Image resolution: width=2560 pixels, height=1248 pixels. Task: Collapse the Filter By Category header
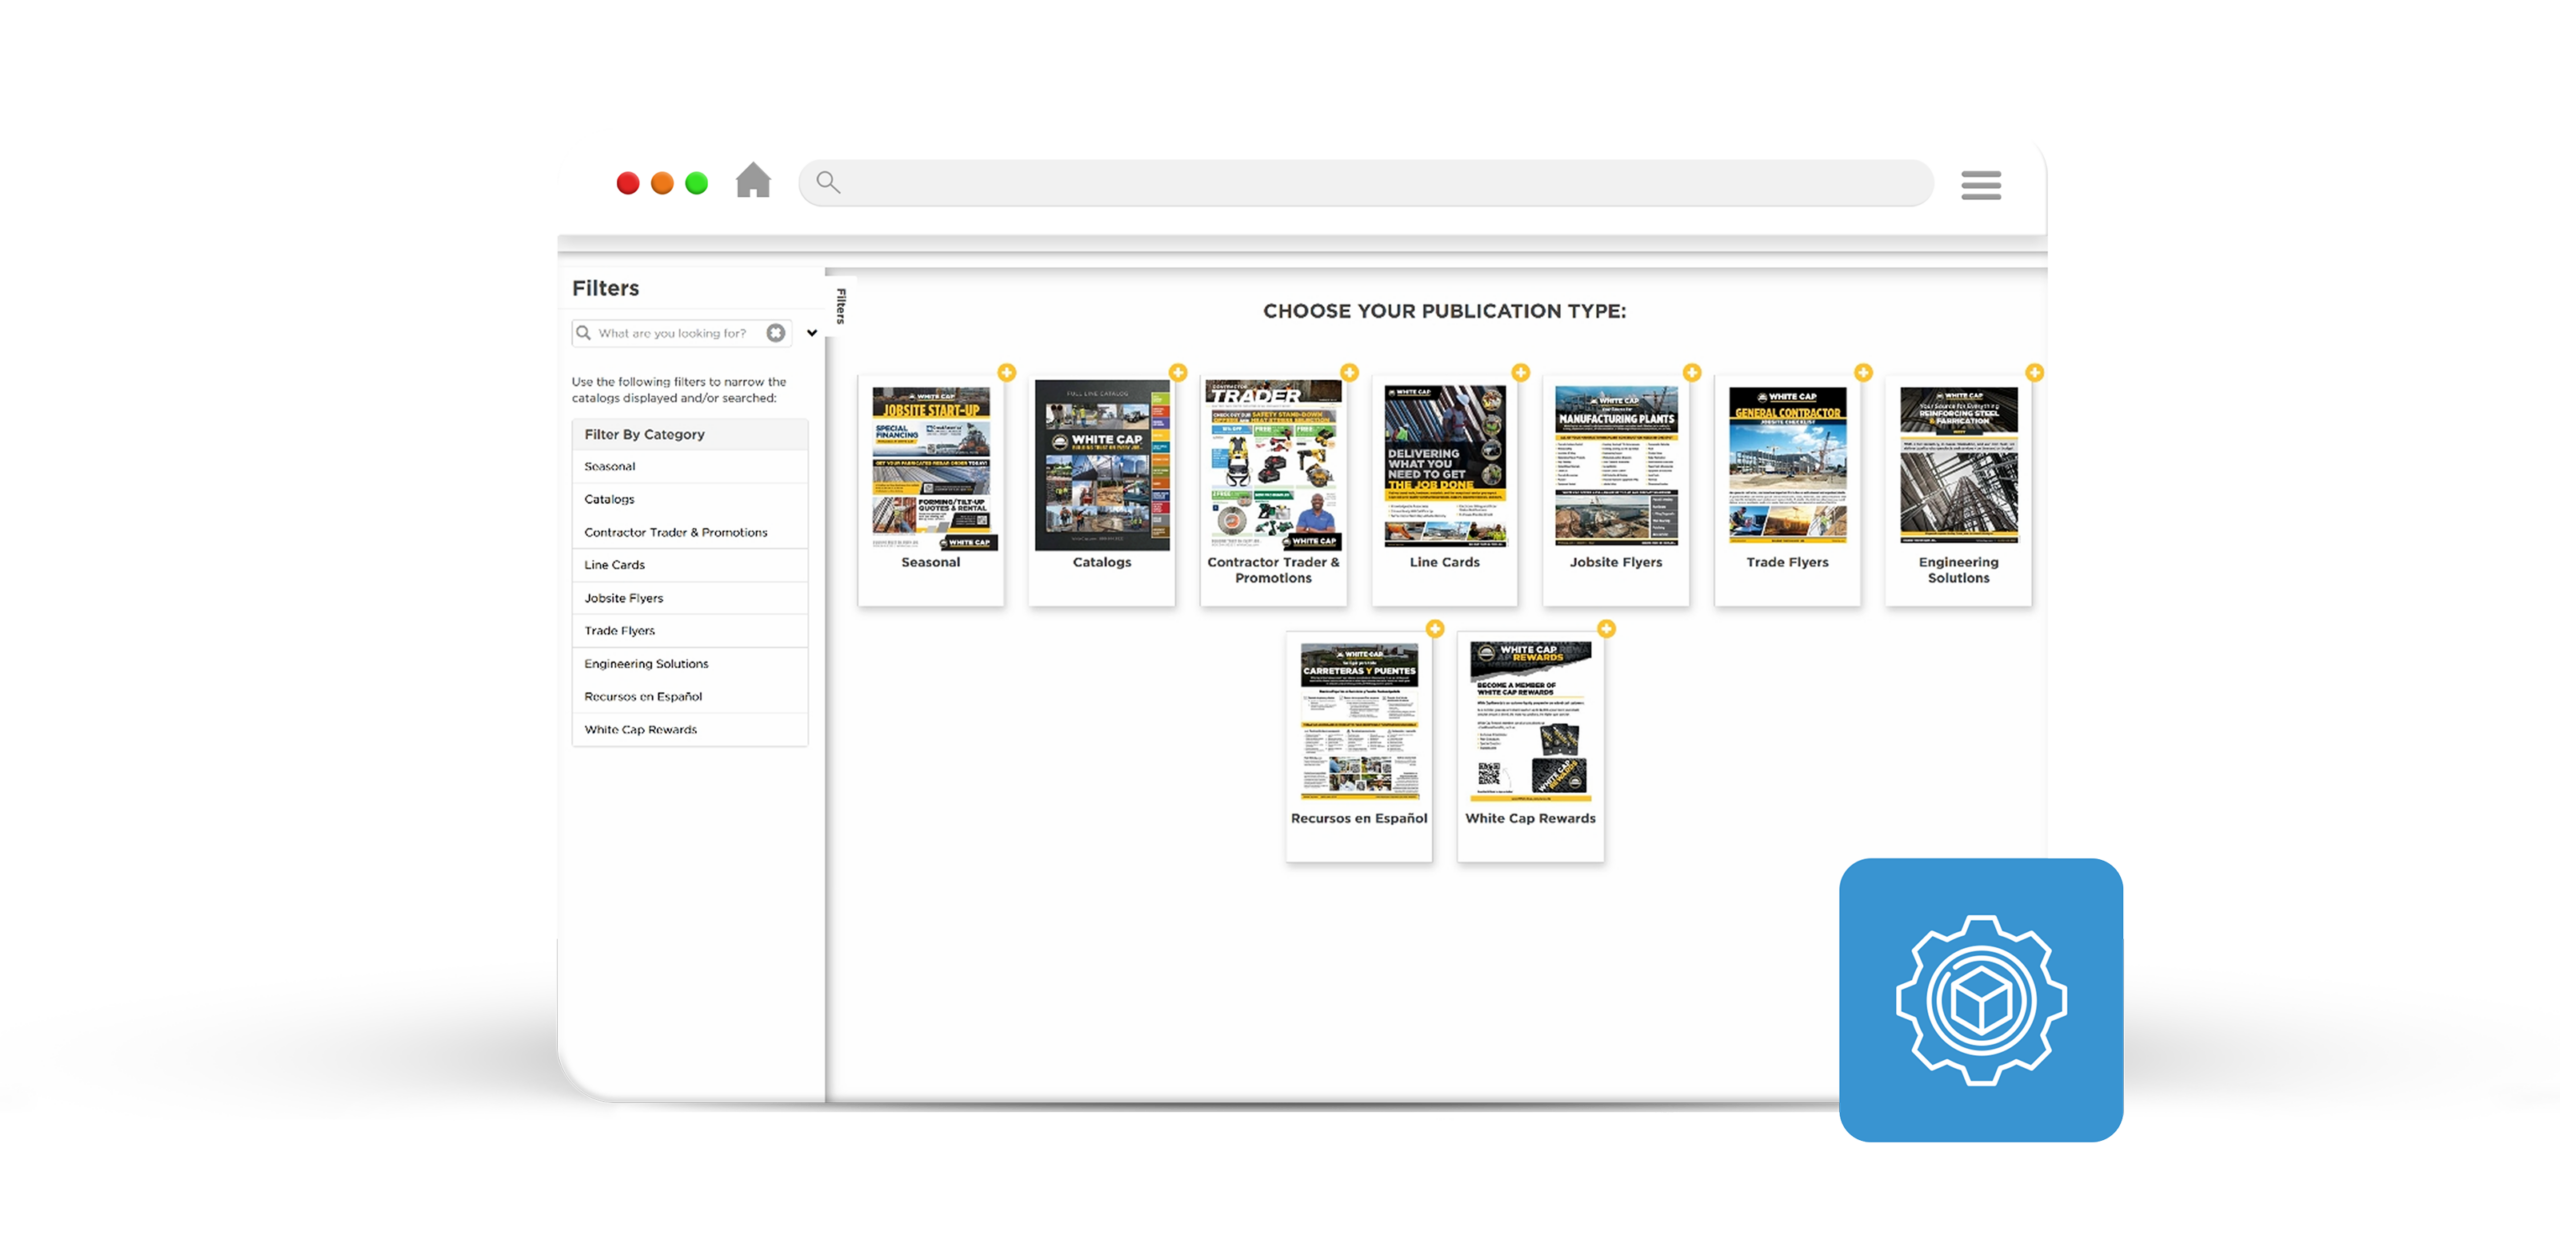tap(690, 434)
